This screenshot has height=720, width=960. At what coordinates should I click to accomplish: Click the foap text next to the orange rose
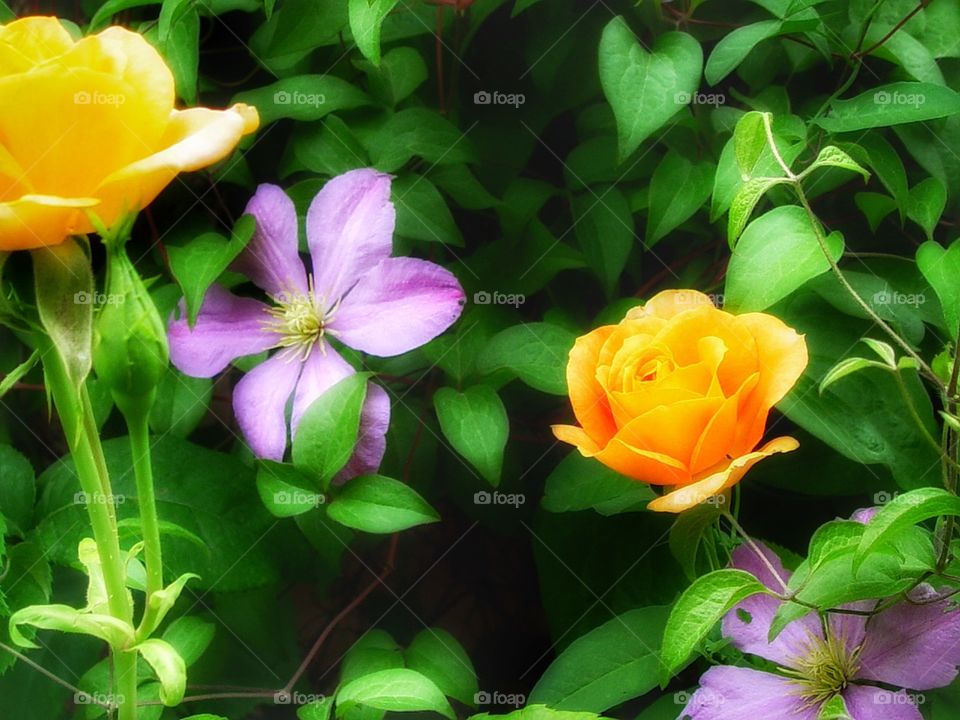point(712,297)
